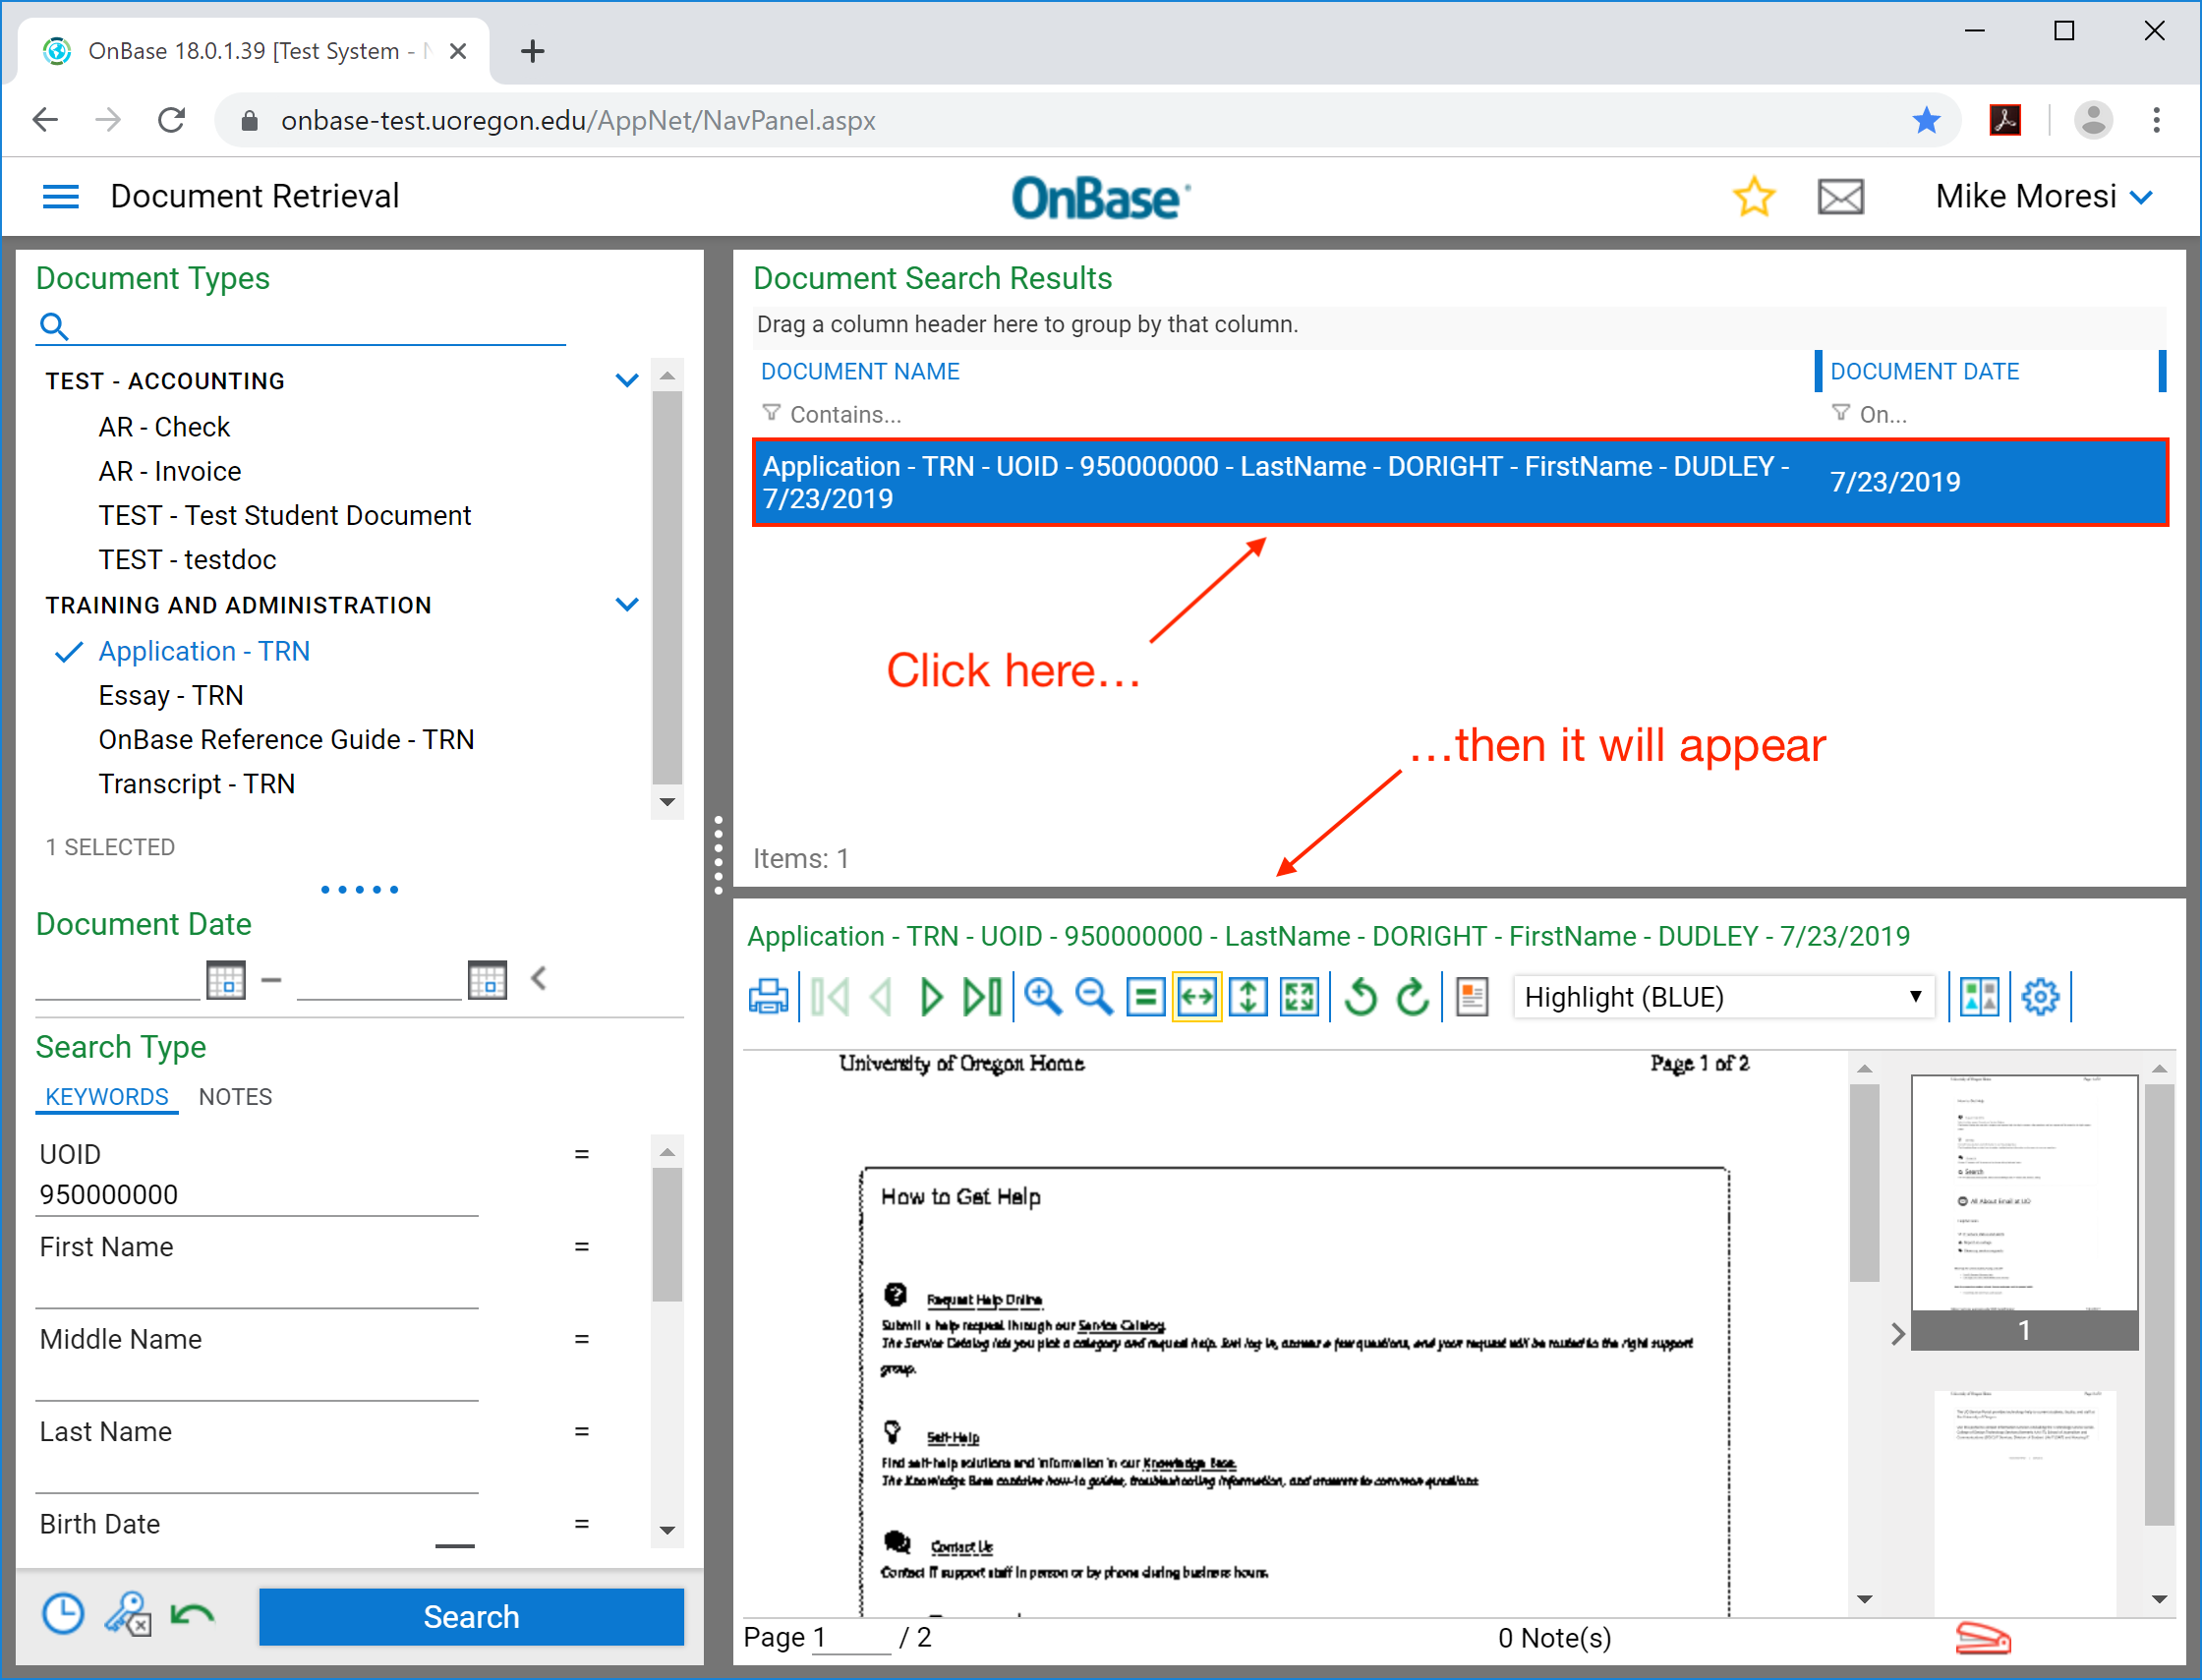Select the Essay - TRN document type
This screenshot has height=1680, width=2202.
click(x=171, y=695)
